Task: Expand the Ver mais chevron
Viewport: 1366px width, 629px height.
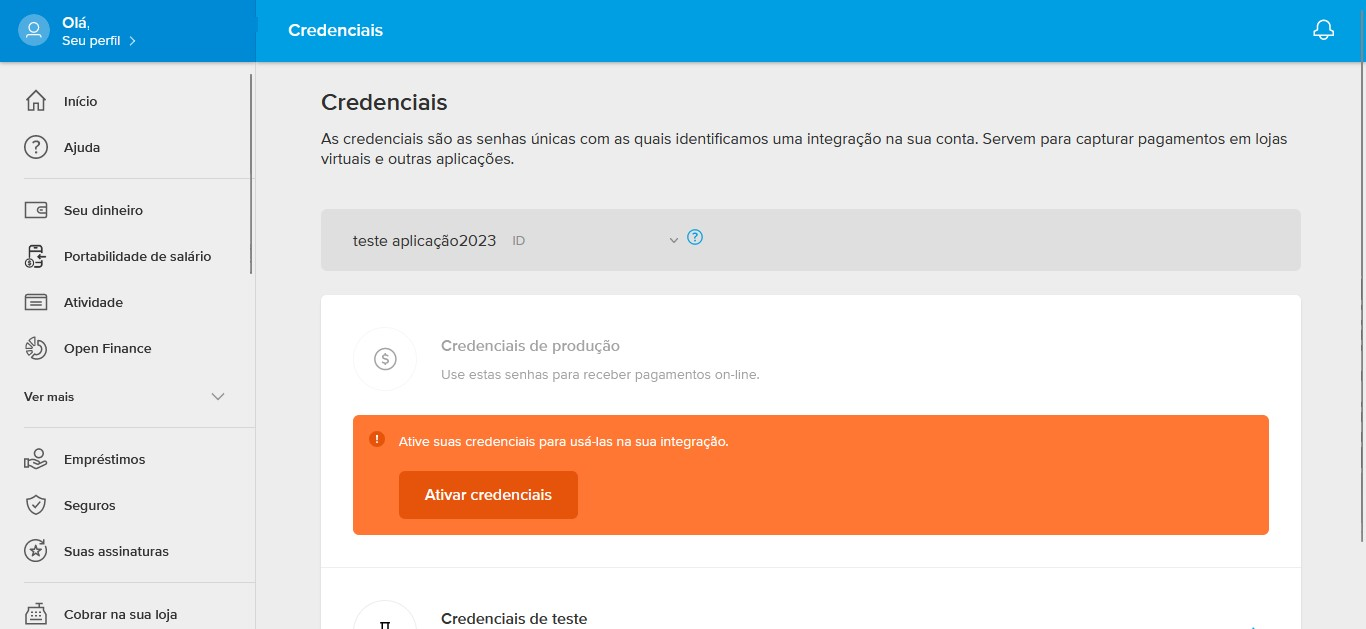Action: pos(219,397)
